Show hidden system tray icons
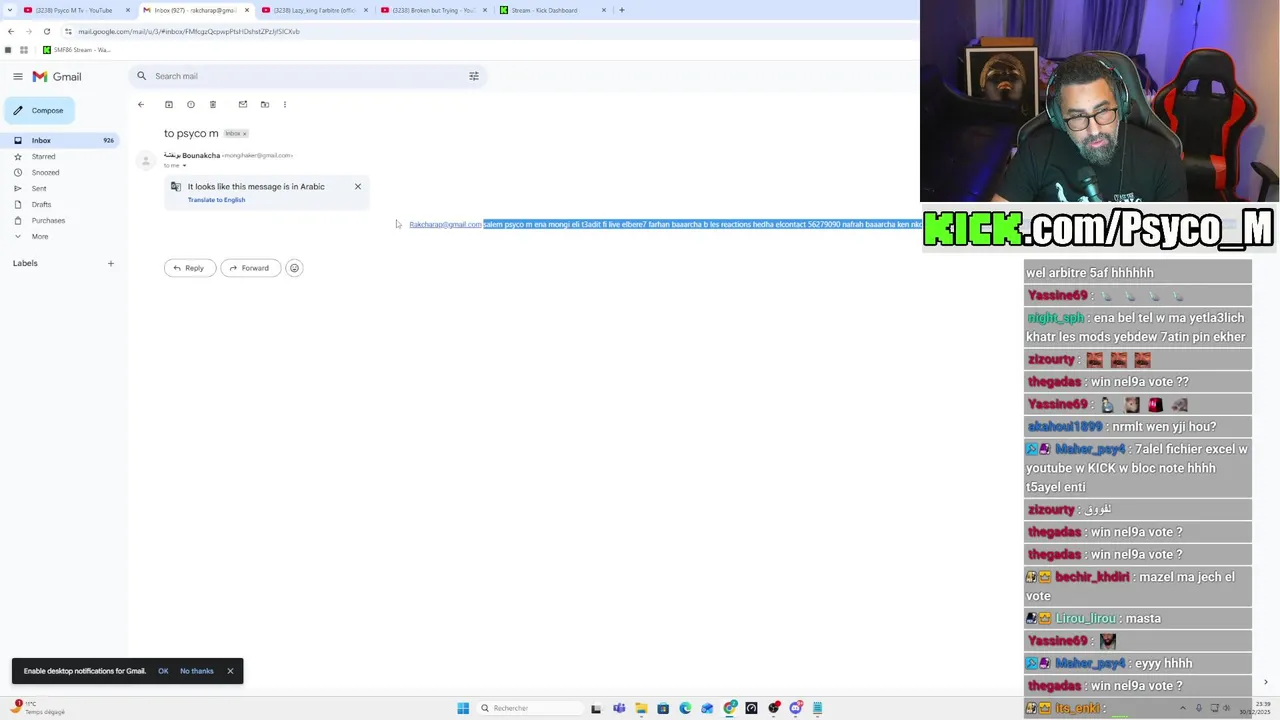Image resolution: width=1280 pixels, height=720 pixels. [x=1182, y=708]
